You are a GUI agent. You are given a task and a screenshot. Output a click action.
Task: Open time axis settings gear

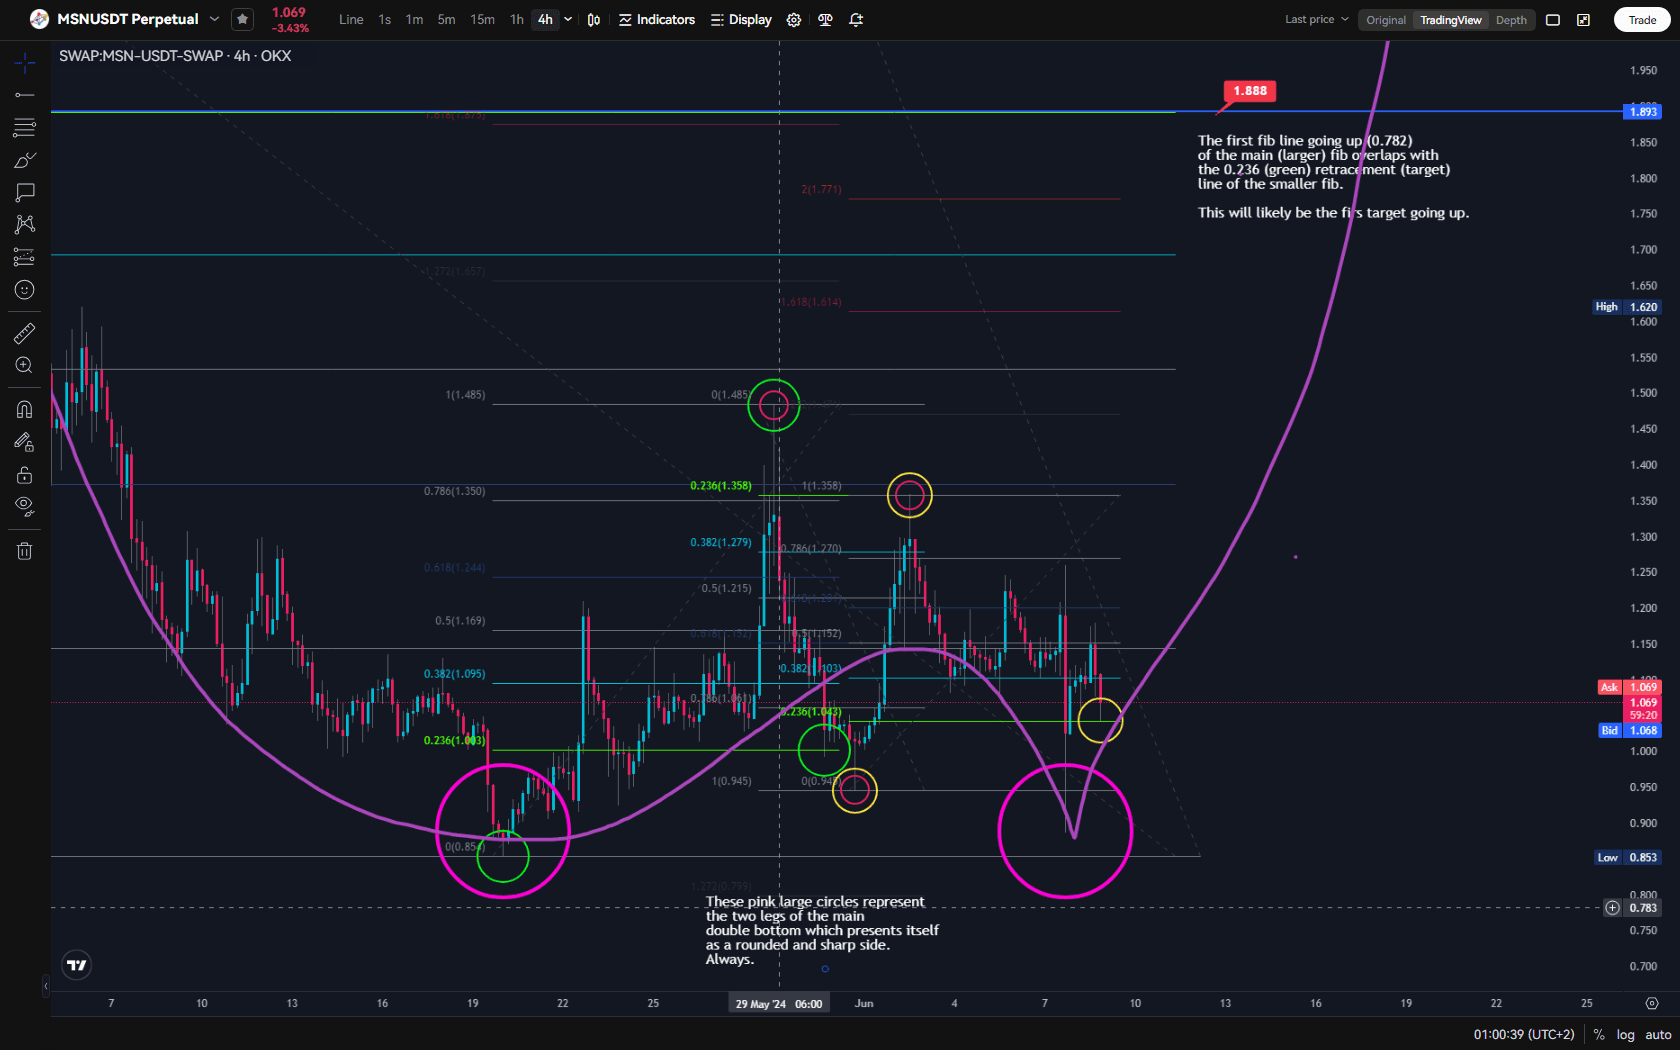pos(1652,1003)
